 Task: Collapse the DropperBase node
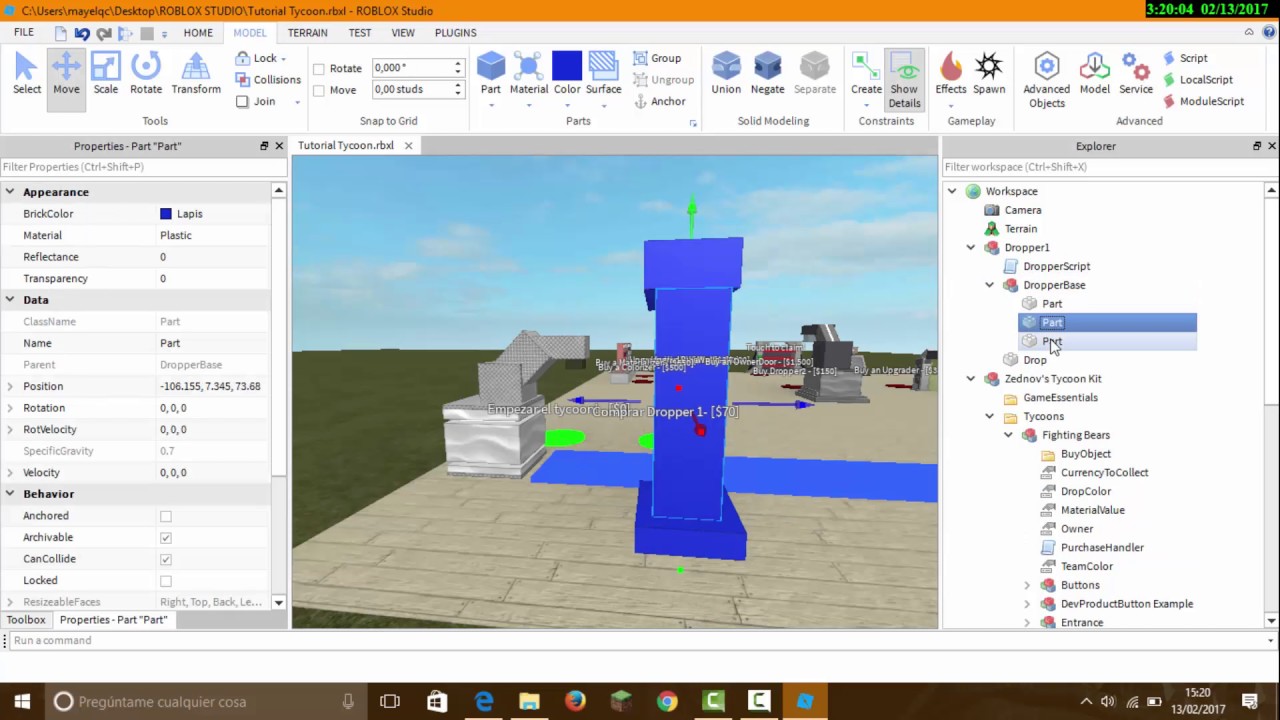point(990,285)
